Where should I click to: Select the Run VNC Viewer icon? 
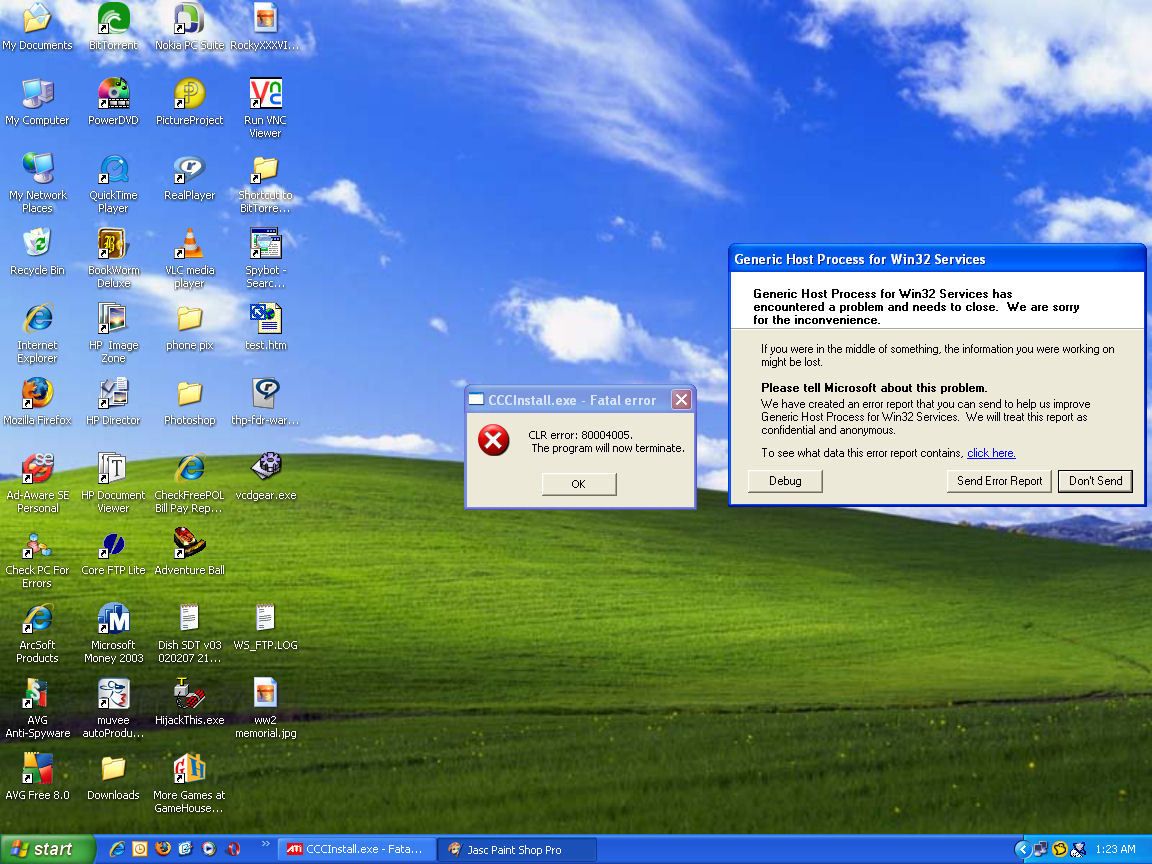point(265,108)
